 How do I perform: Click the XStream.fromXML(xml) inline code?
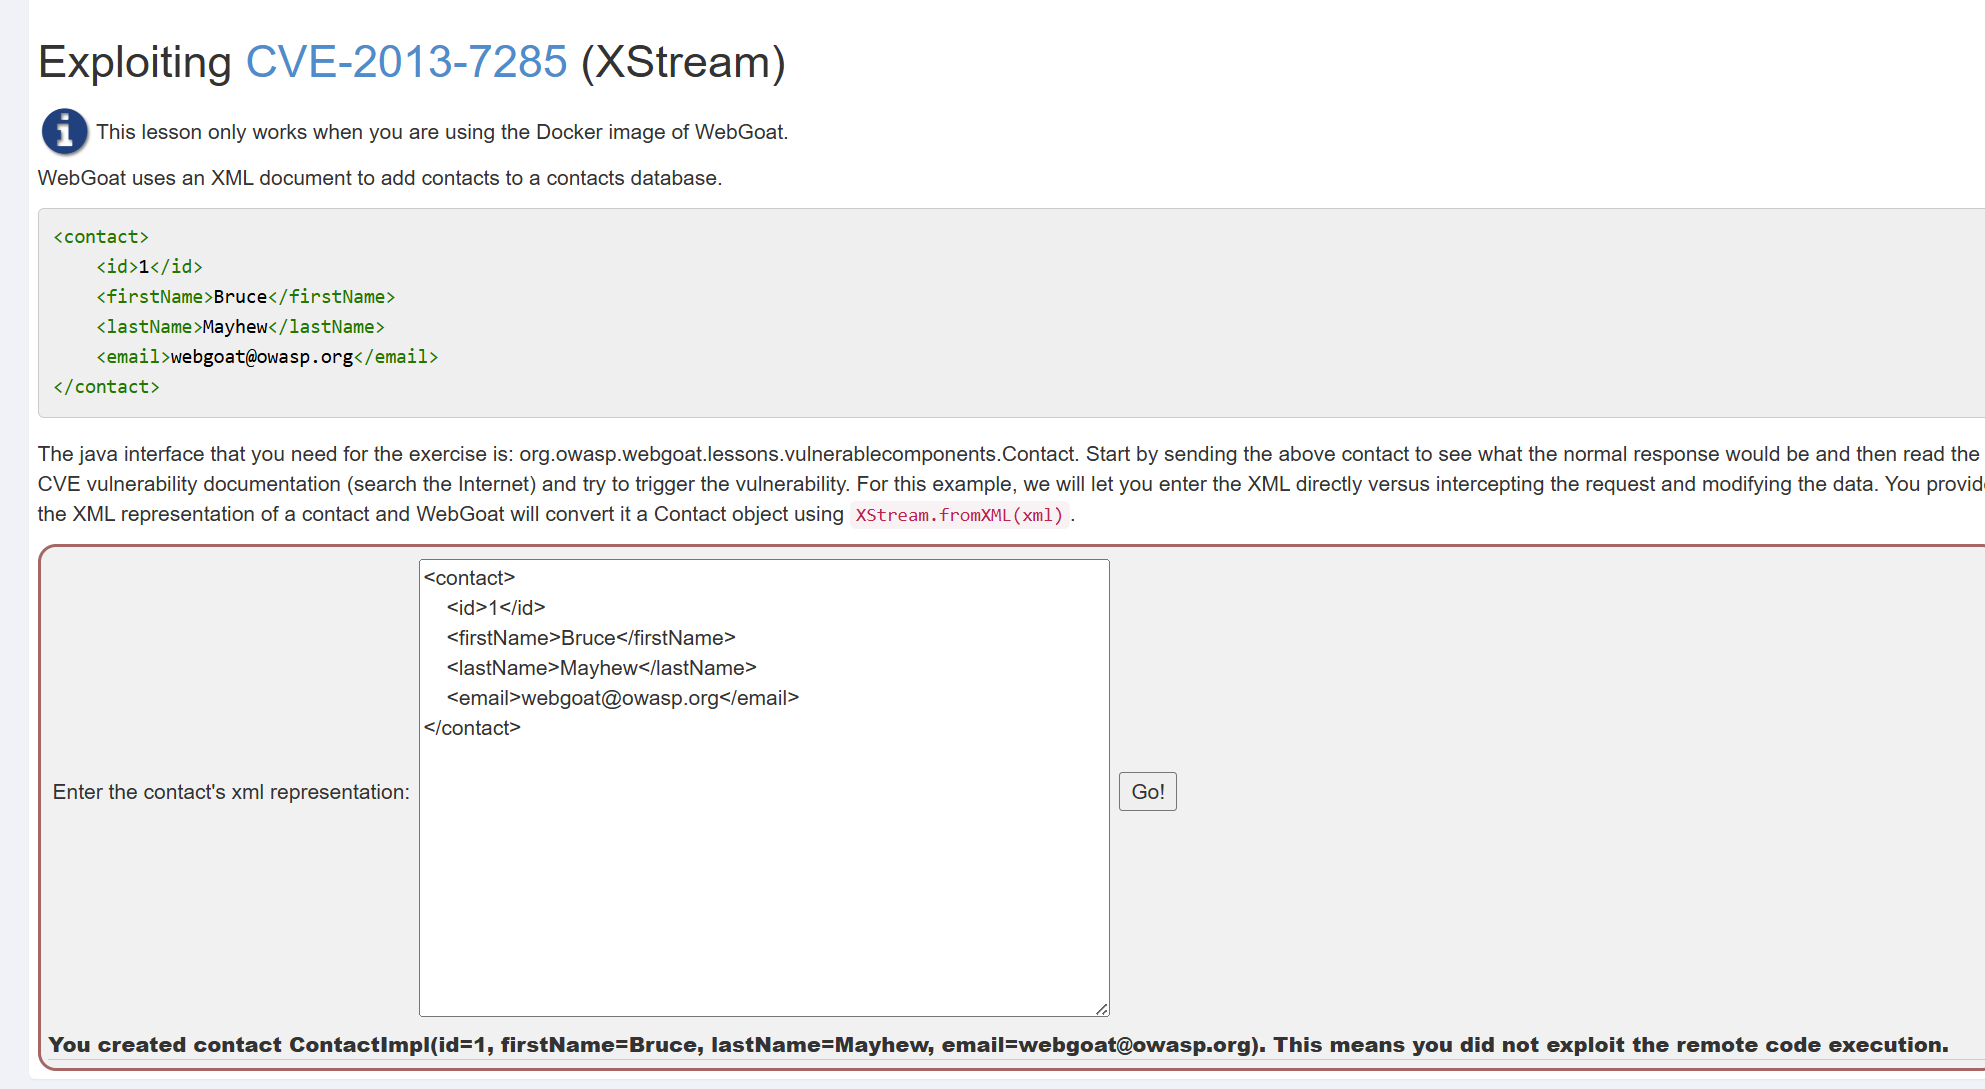pos(959,515)
